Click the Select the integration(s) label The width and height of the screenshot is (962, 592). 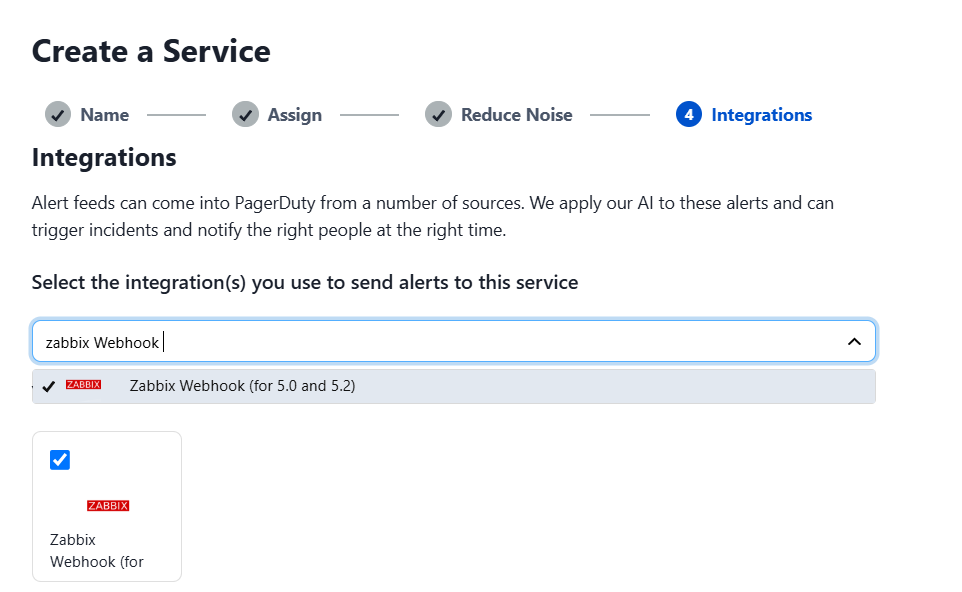tap(305, 283)
